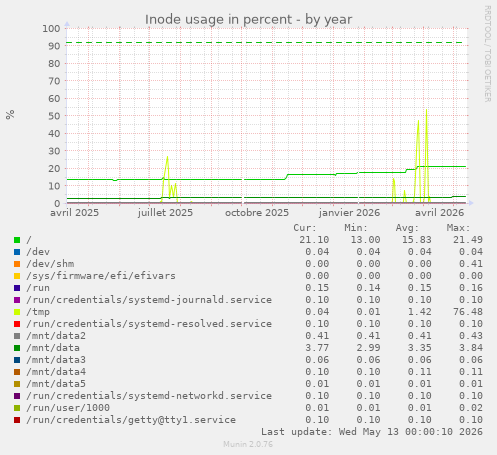Image resolution: width=497 pixels, height=455 pixels.
Task: Click the 'avril 2025' x-axis label
Action: [x=75, y=213]
